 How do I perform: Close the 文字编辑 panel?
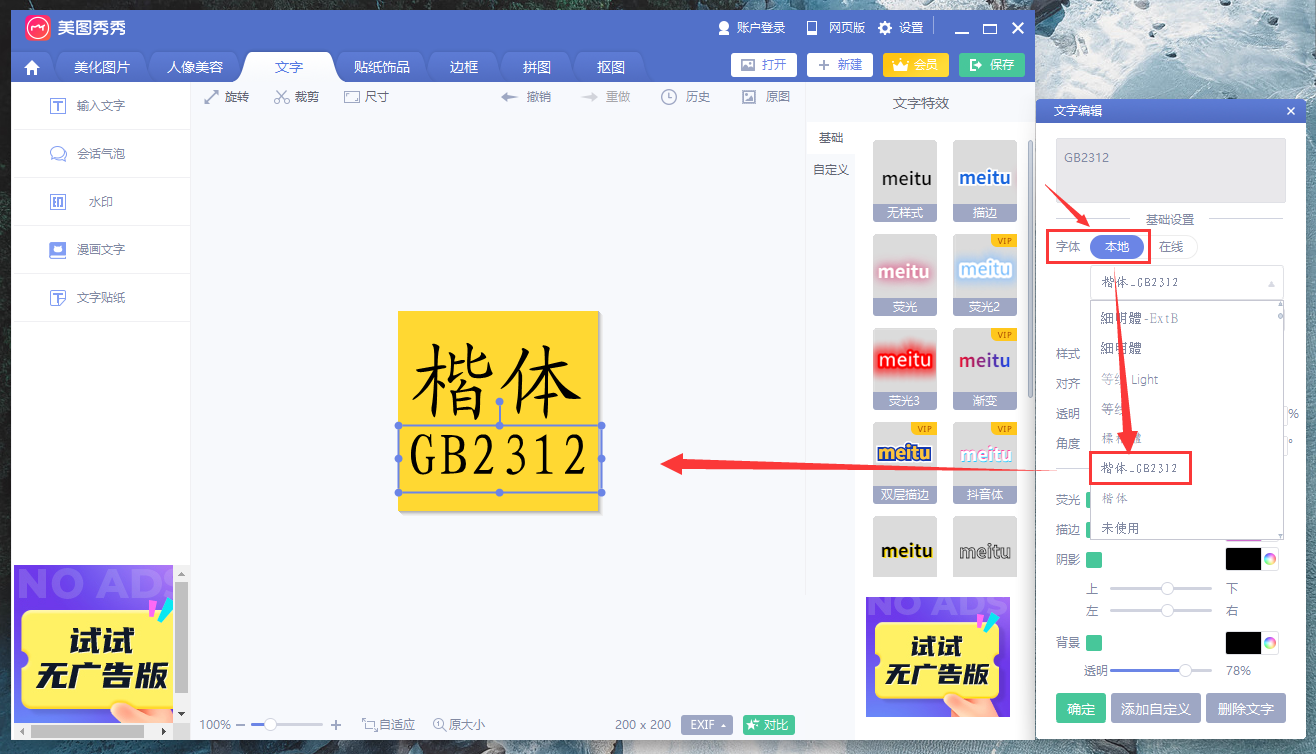[1290, 111]
